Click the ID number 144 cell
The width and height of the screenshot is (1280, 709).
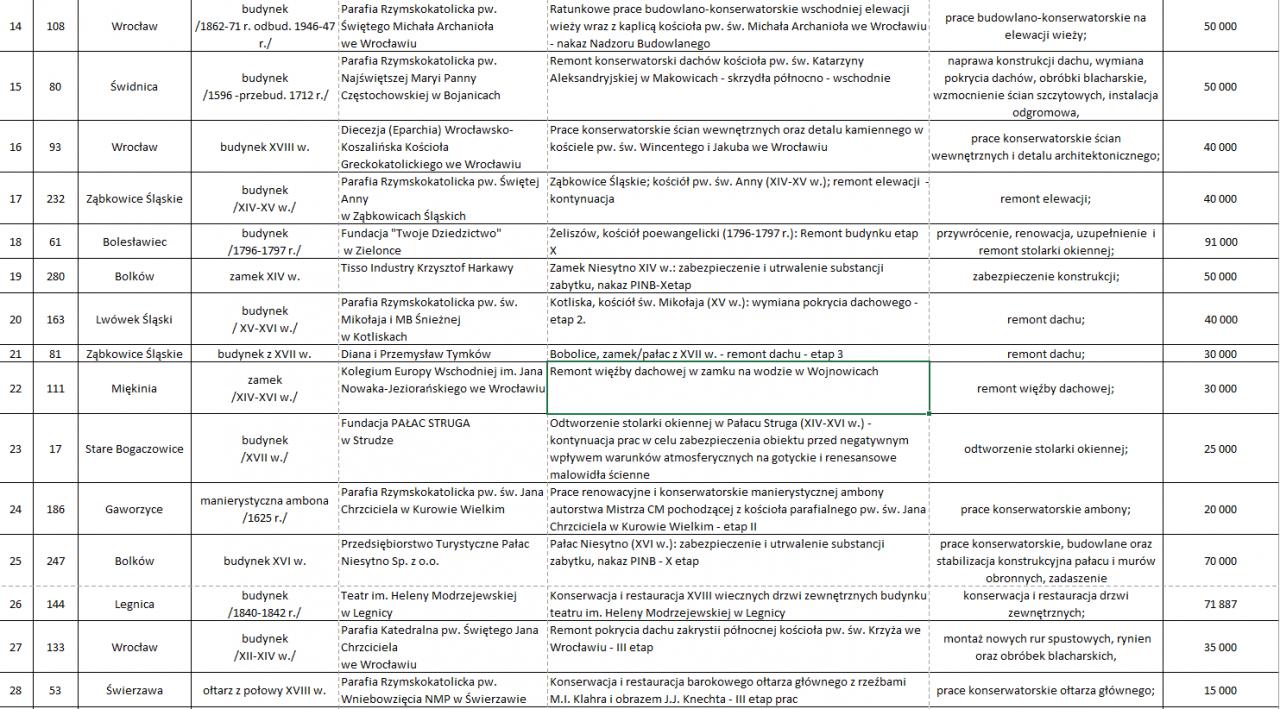tap(55, 604)
